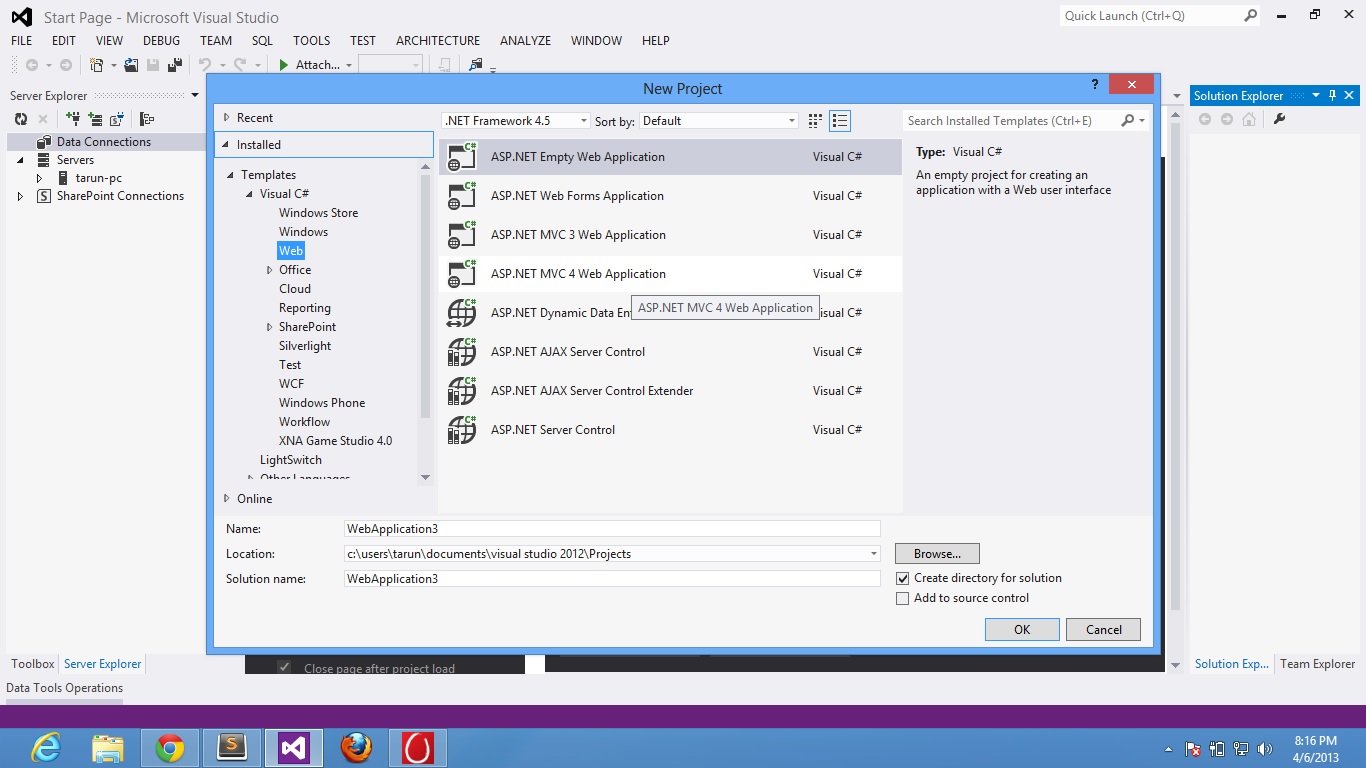This screenshot has width=1366, height=768.
Task: Pin the Solution Explorer panel
Action: [1332, 96]
